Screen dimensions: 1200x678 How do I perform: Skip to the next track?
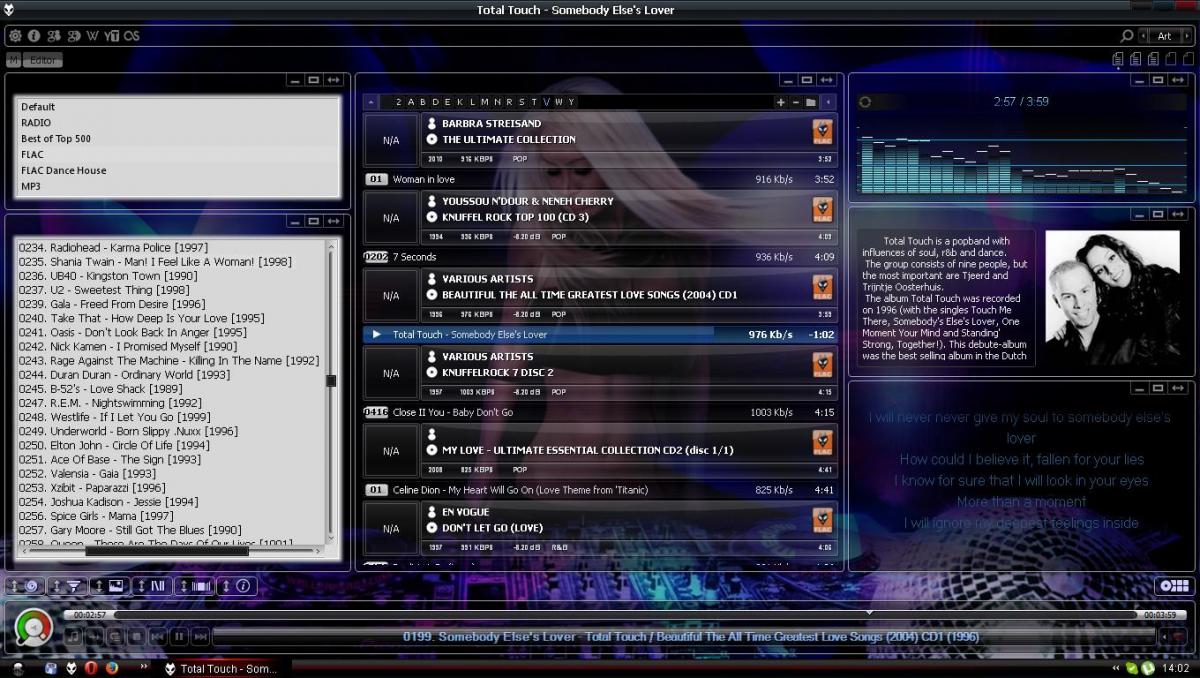tap(201, 636)
